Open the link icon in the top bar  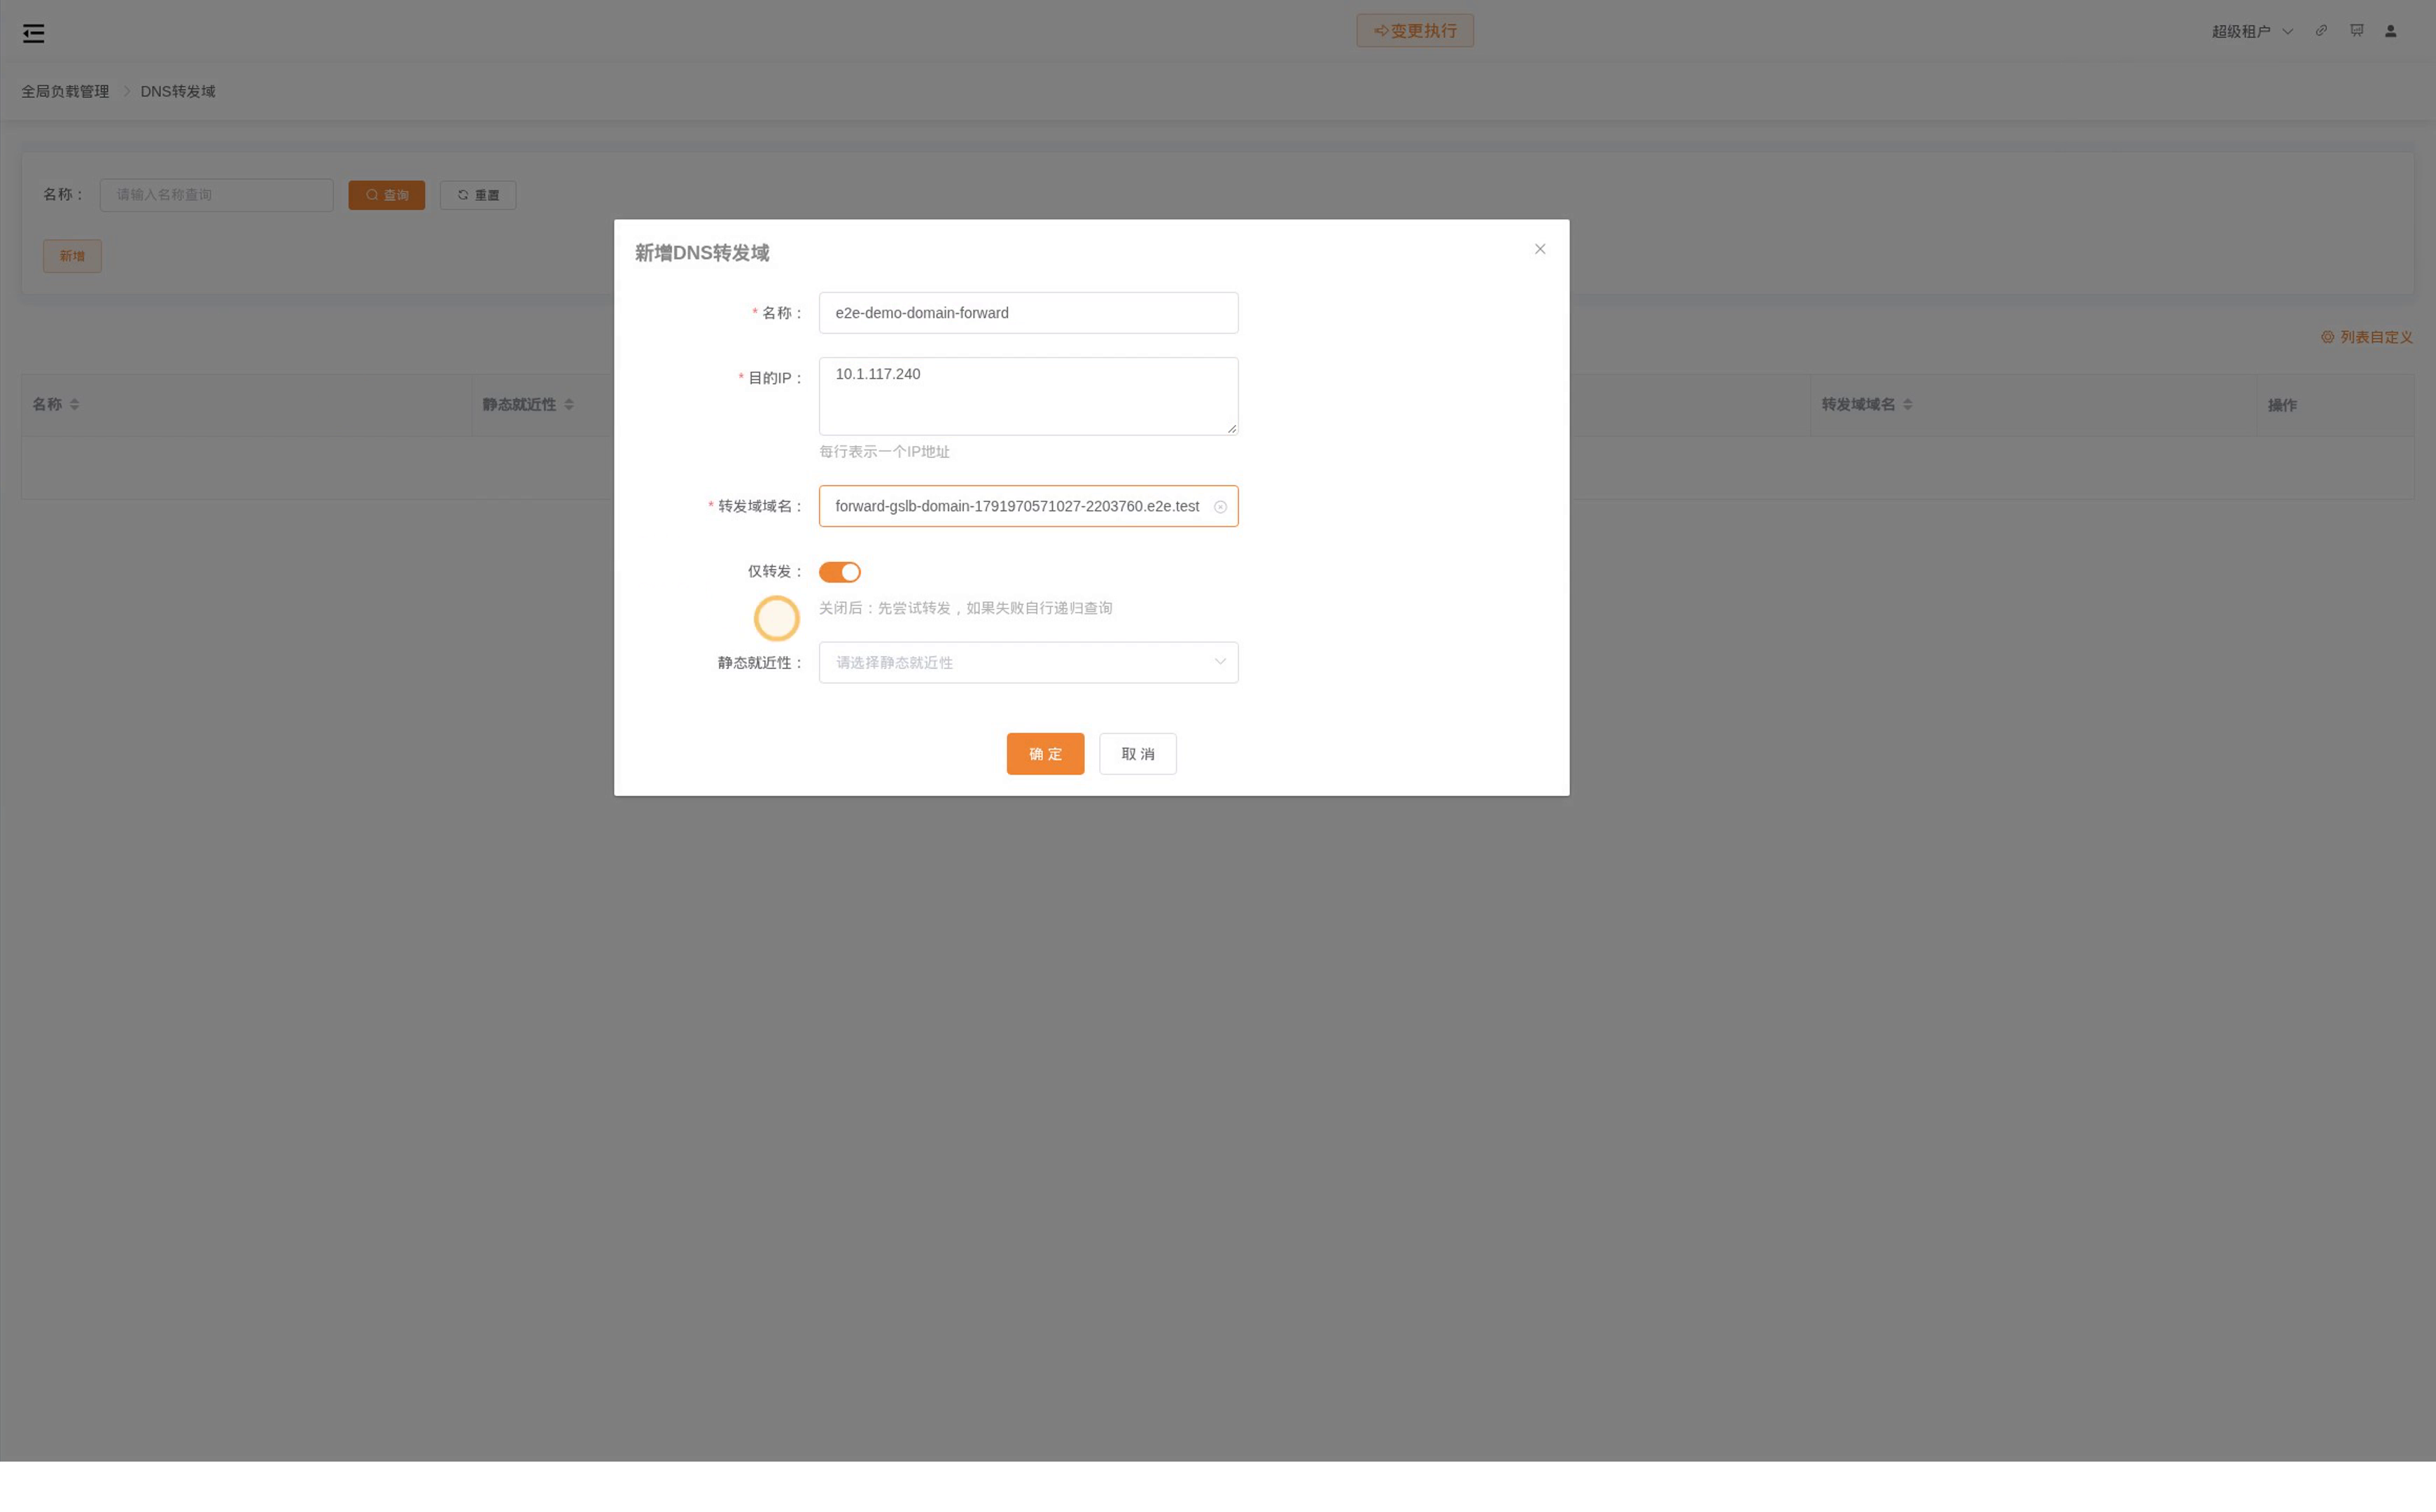(2320, 31)
